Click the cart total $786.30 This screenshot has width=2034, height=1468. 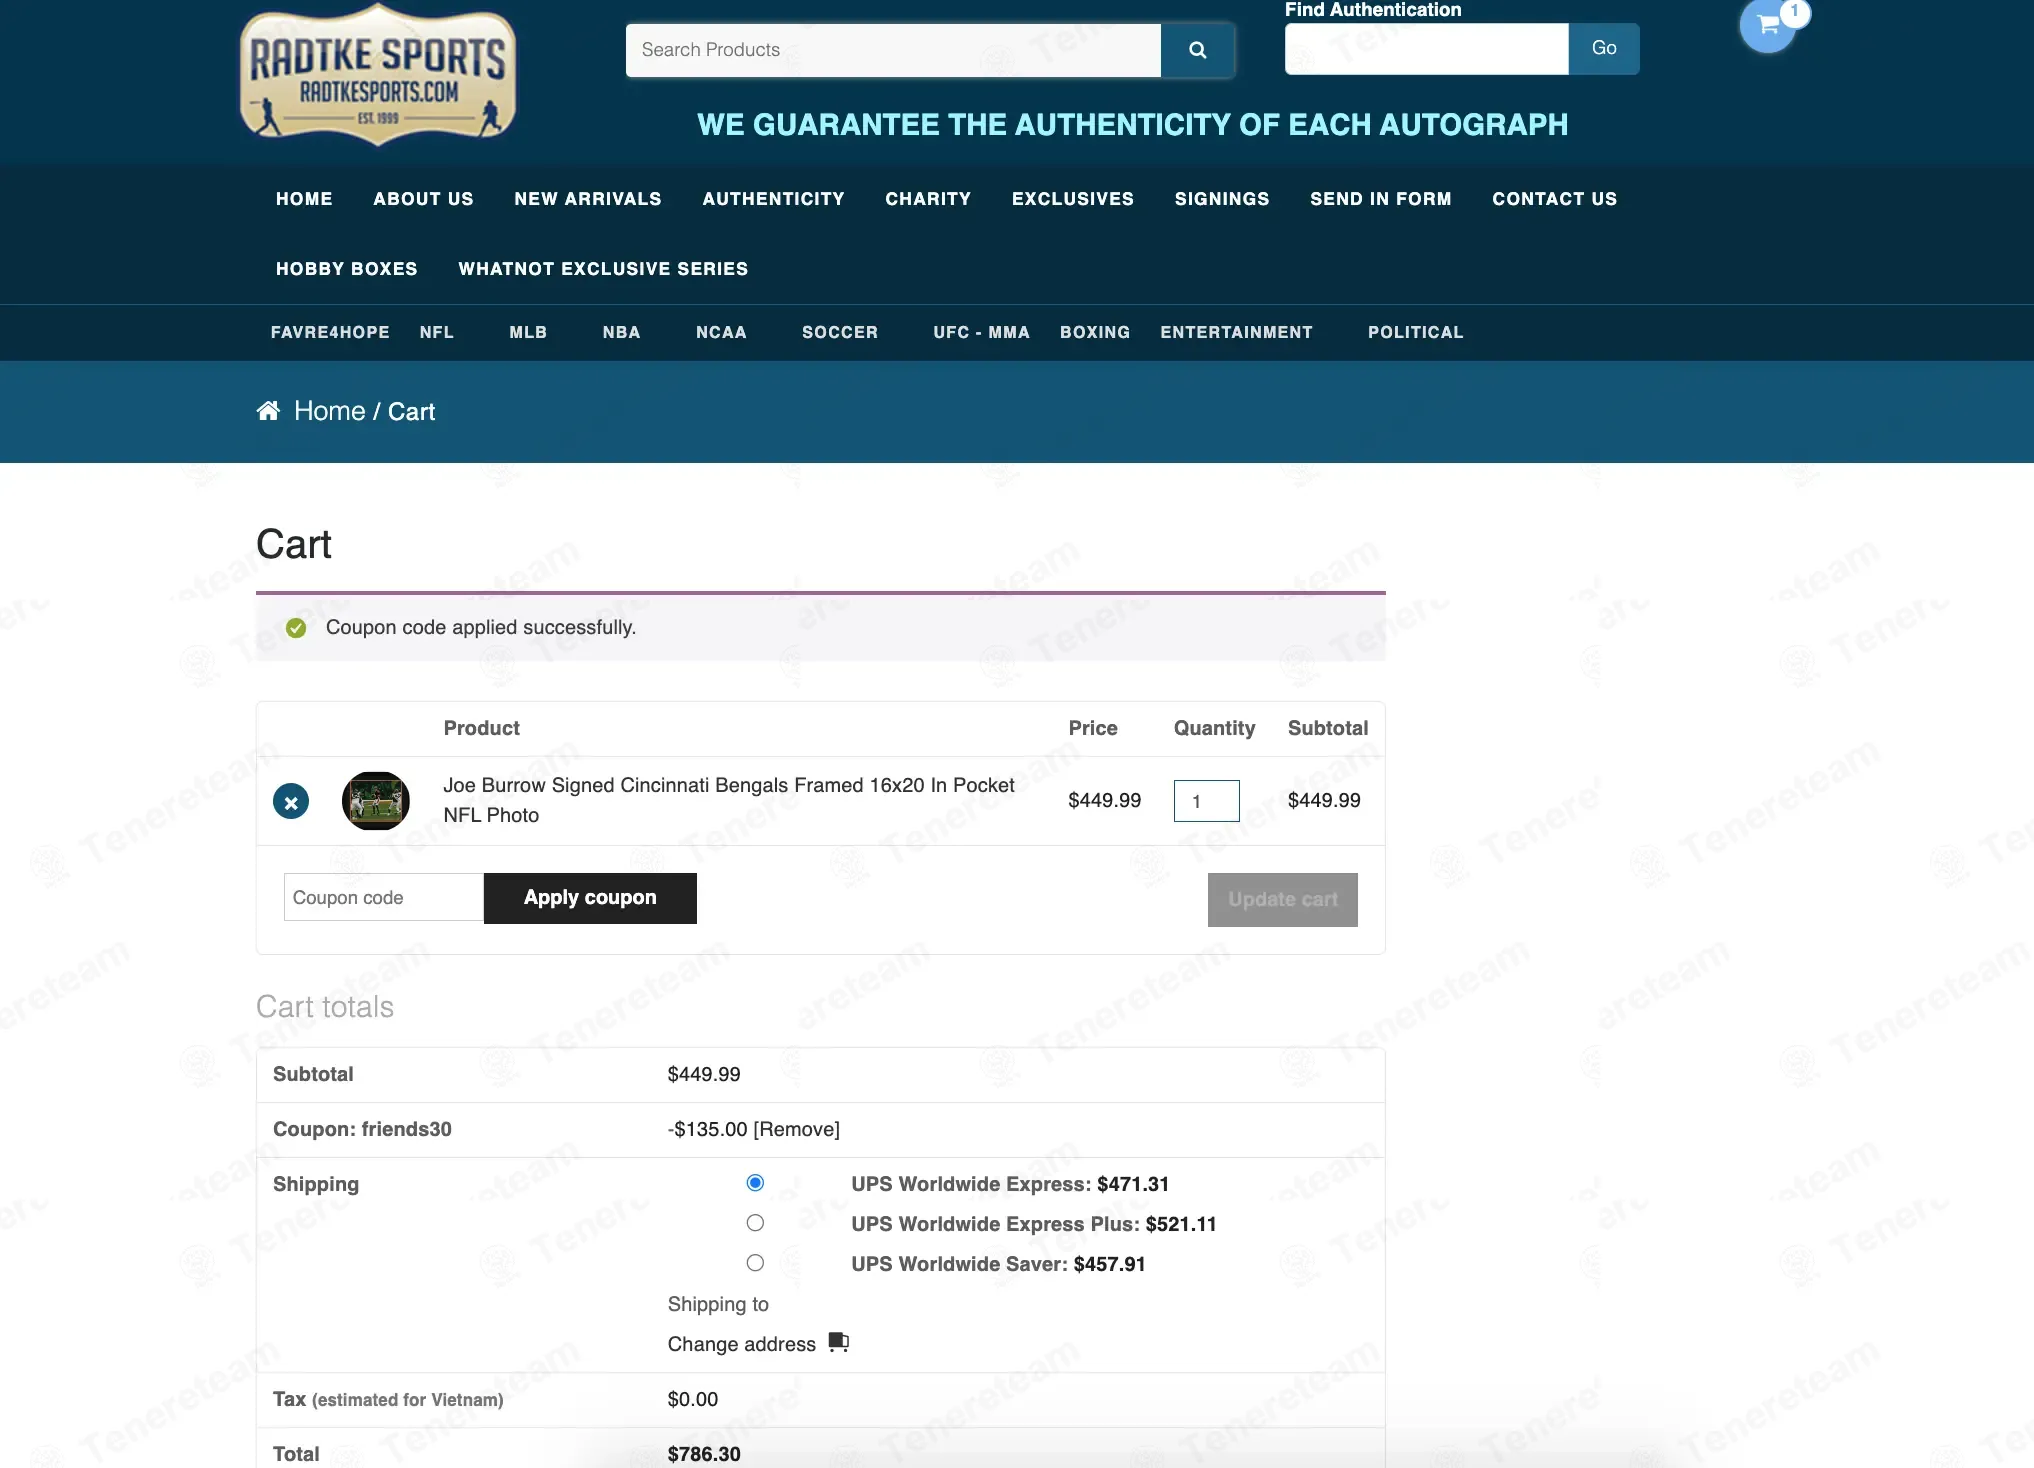(x=704, y=1454)
